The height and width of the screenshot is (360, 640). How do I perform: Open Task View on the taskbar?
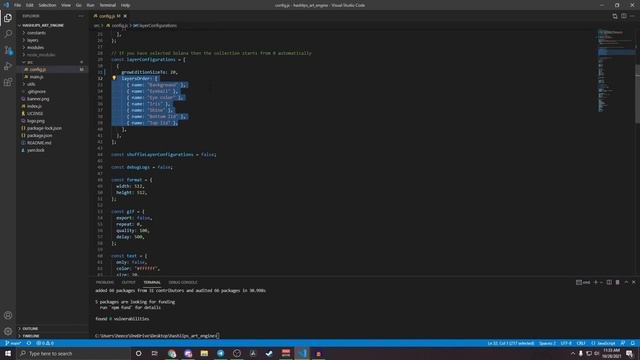click(155, 353)
